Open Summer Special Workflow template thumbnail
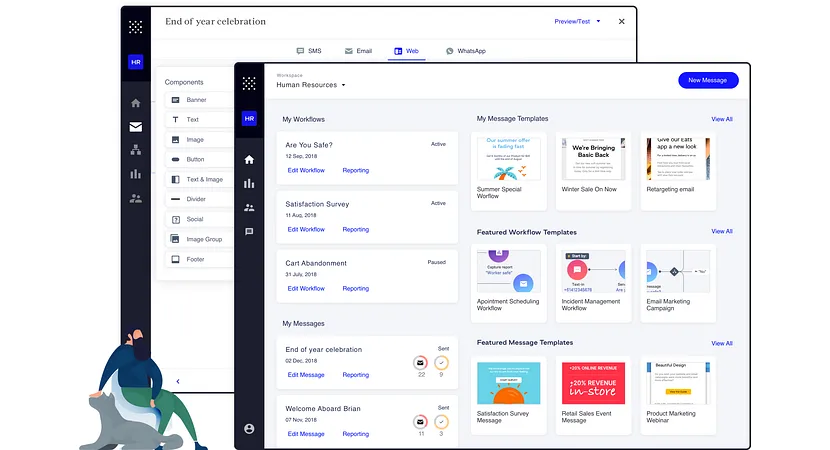830x450 pixels. pyautogui.click(x=509, y=159)
